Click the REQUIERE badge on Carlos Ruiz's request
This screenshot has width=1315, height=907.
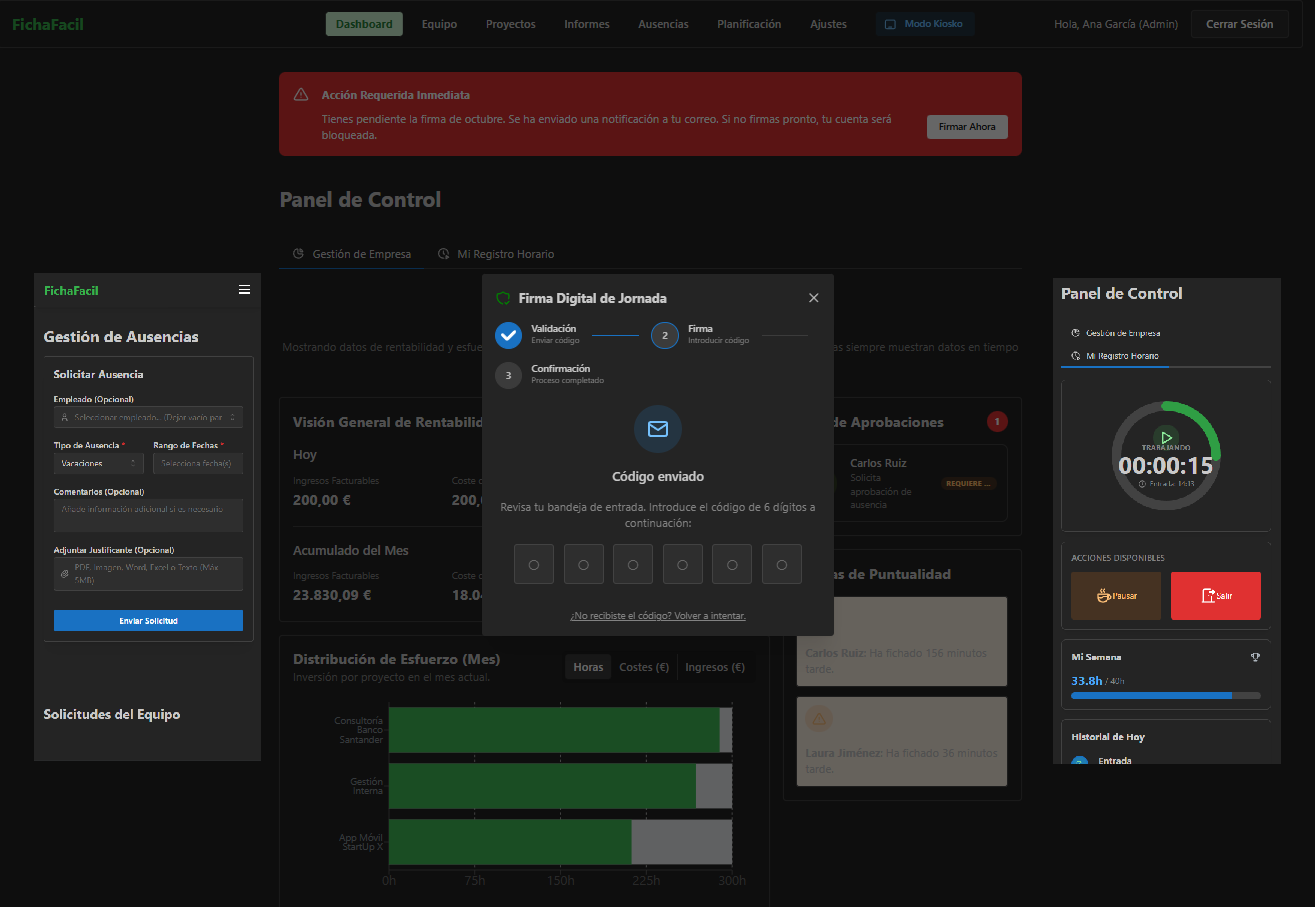(968, 483)
